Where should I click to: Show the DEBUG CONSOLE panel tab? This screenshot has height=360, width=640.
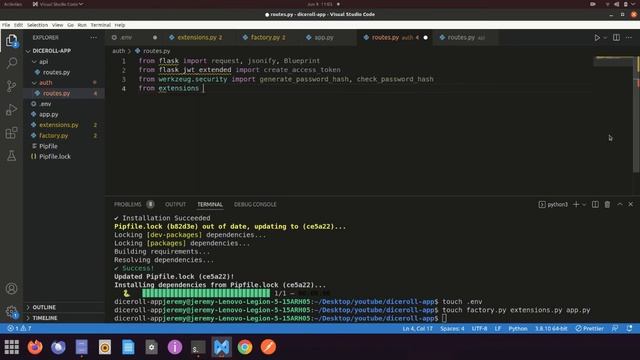[255, 204]
